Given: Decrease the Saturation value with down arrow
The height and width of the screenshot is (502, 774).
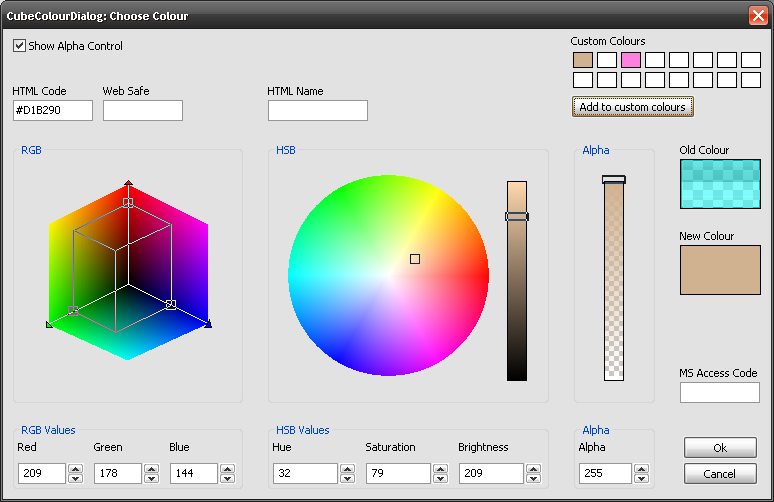Looking at the screenshot, I should [441, 478].
